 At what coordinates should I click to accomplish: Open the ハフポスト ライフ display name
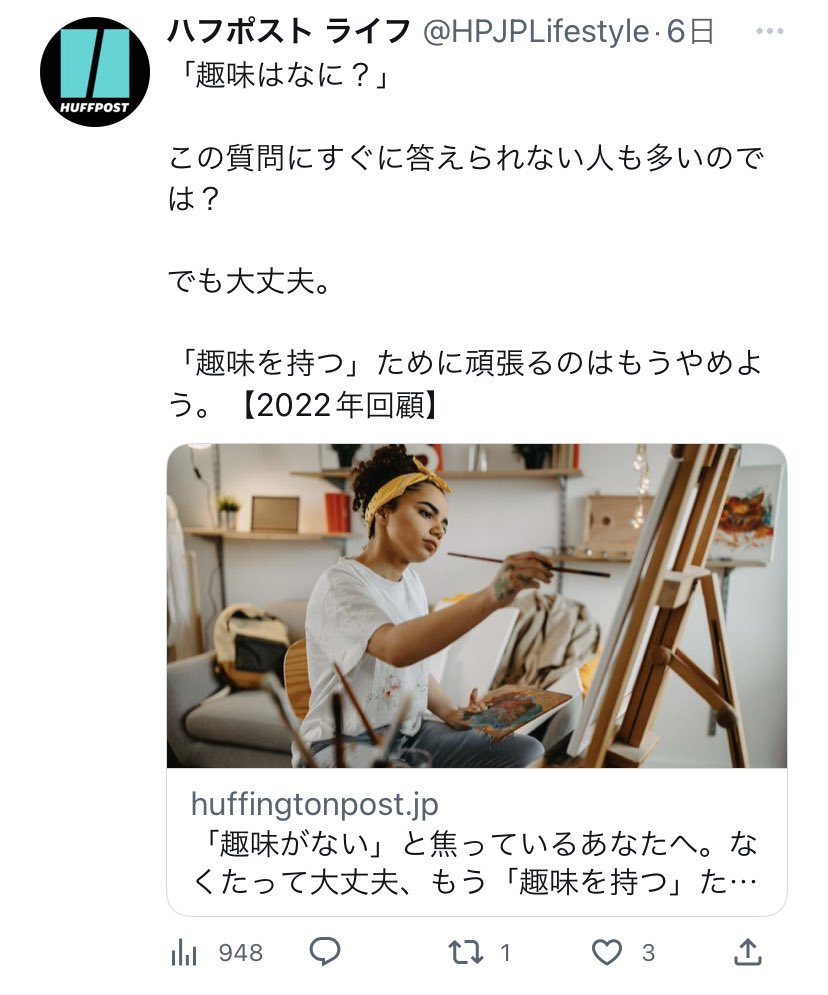(289, 32)
